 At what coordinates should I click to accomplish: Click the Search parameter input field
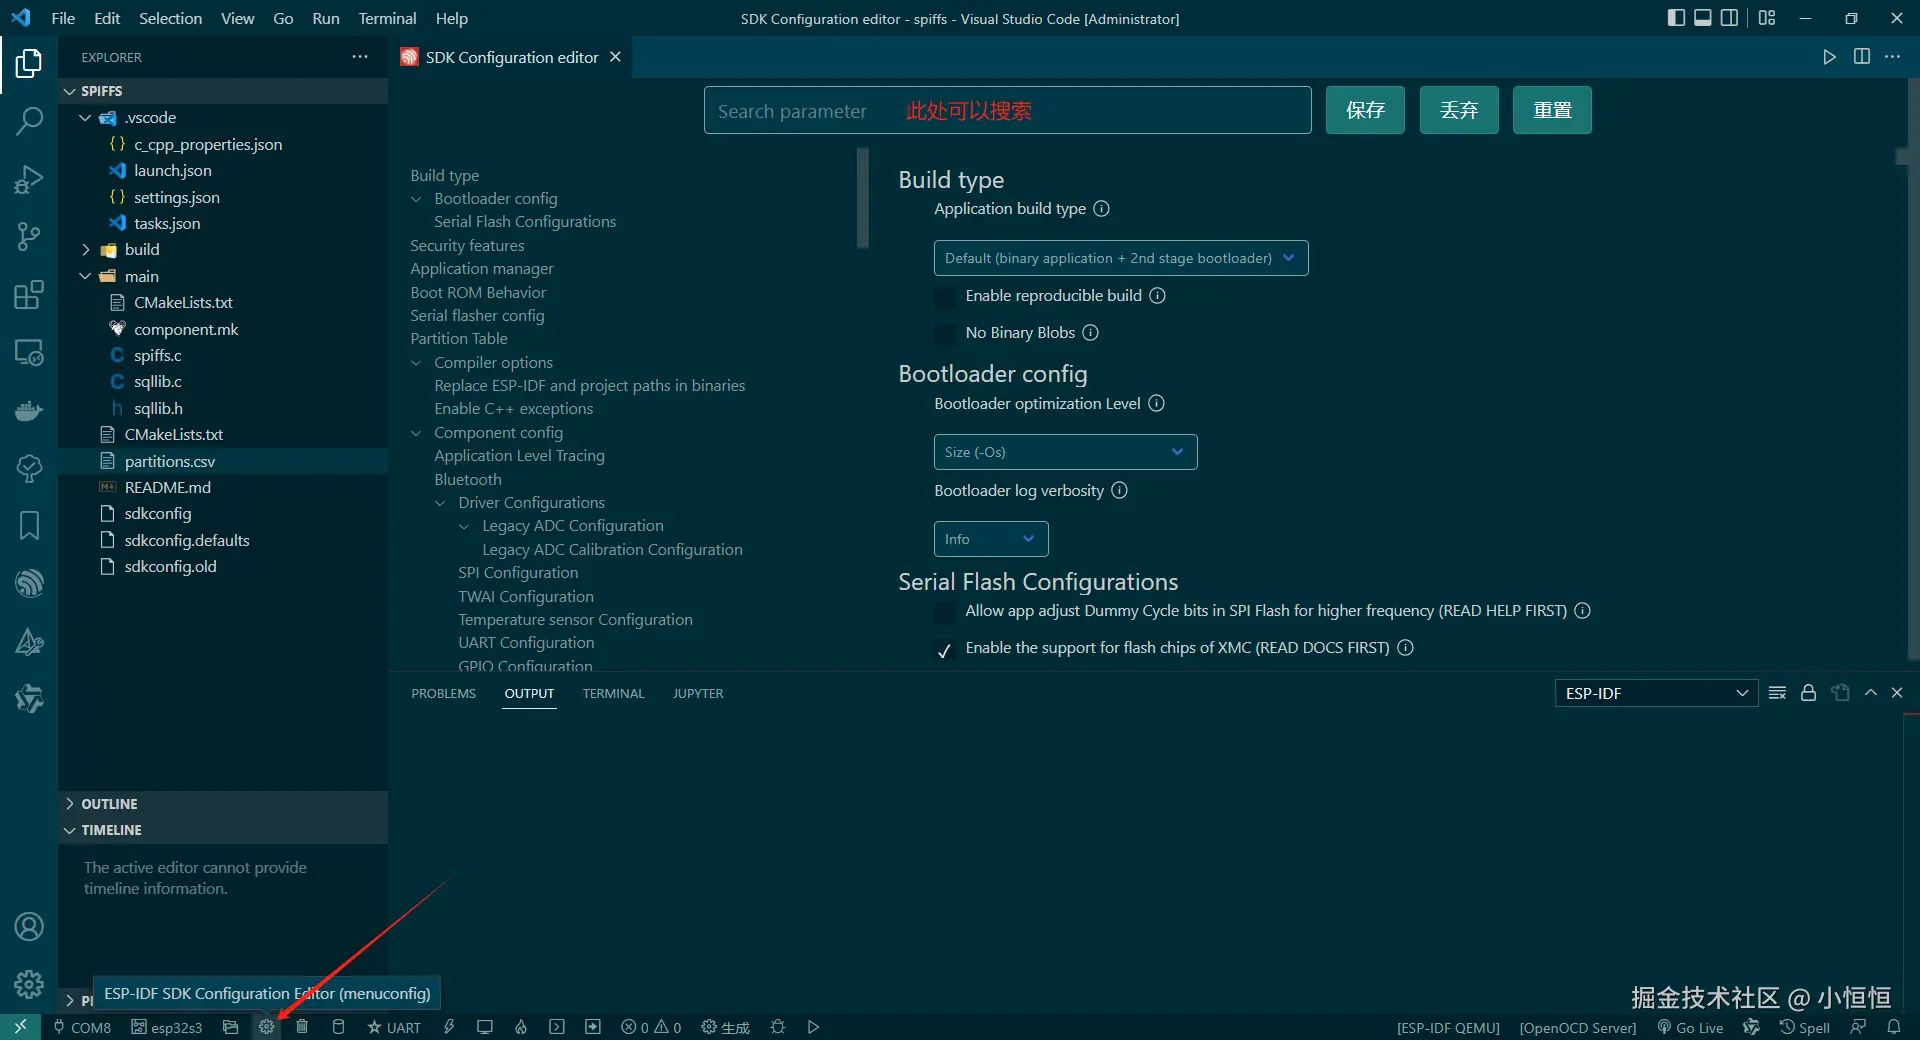1007,110
